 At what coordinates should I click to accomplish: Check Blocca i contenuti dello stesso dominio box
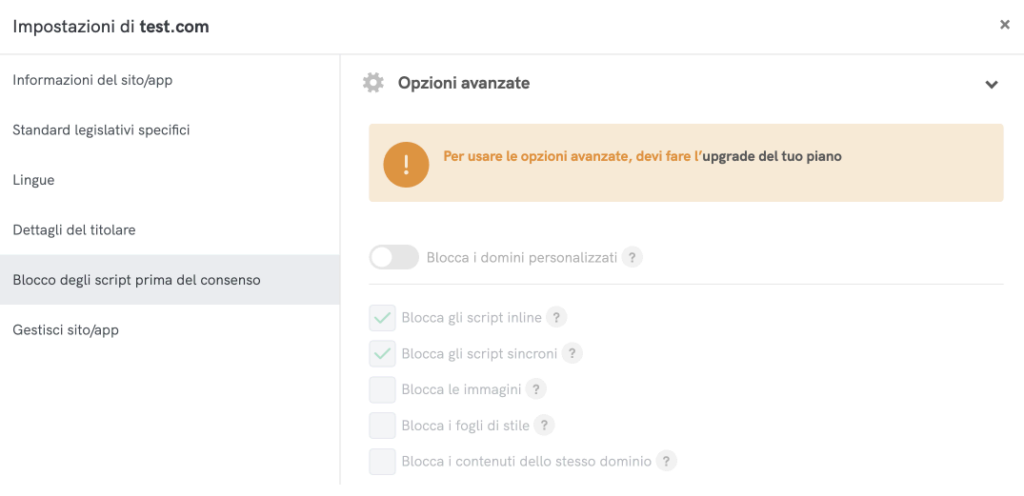tap(382, 462)
